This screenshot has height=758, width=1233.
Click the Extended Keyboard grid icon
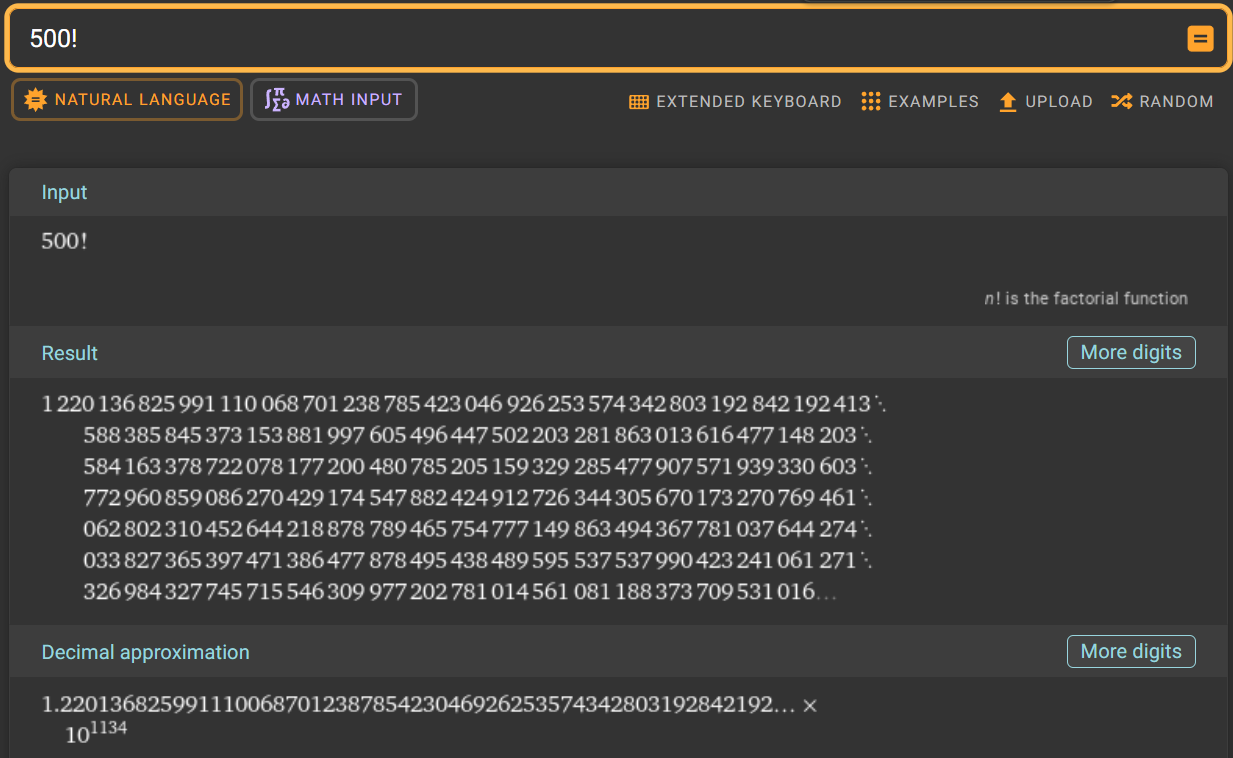[x=638, y=102]
